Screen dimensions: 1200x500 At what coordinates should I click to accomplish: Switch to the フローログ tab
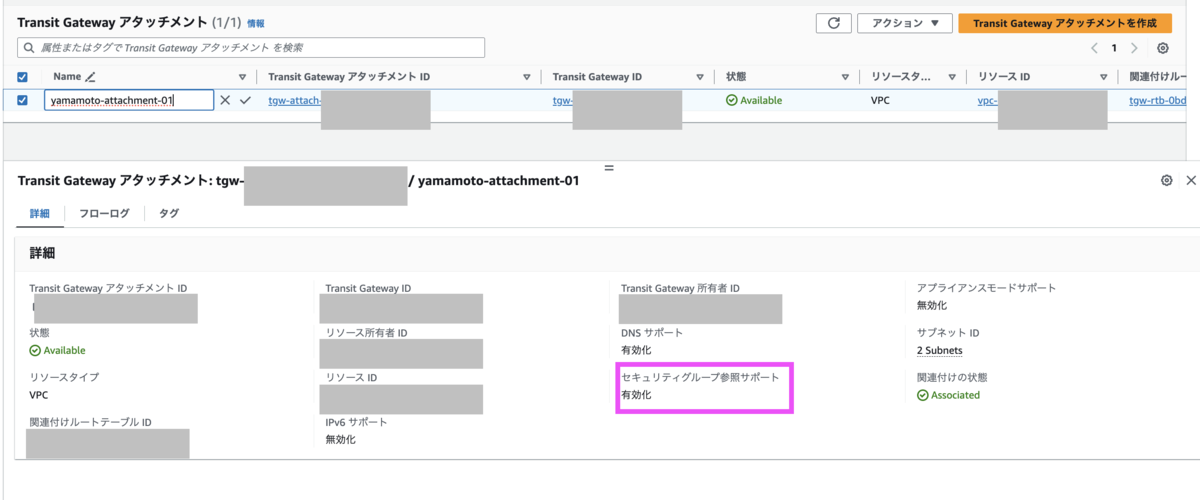click(x=104, y=213)
